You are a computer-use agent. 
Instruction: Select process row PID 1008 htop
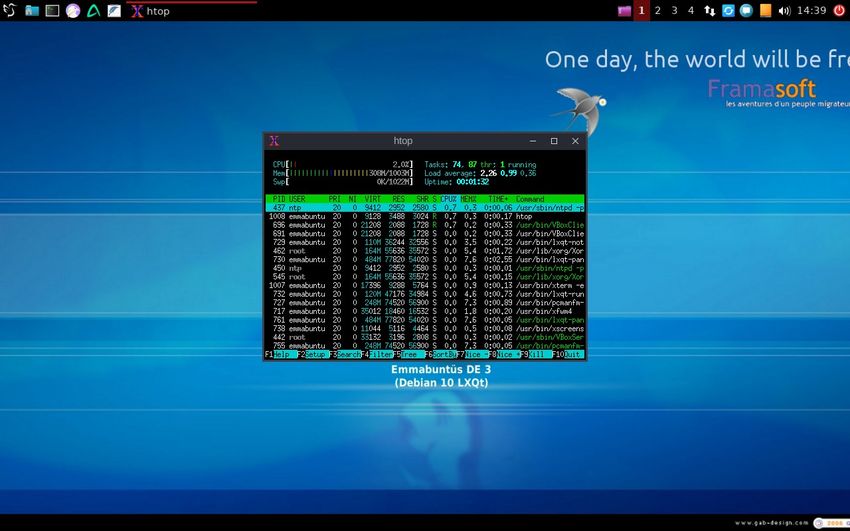click(x=425, y=216)
